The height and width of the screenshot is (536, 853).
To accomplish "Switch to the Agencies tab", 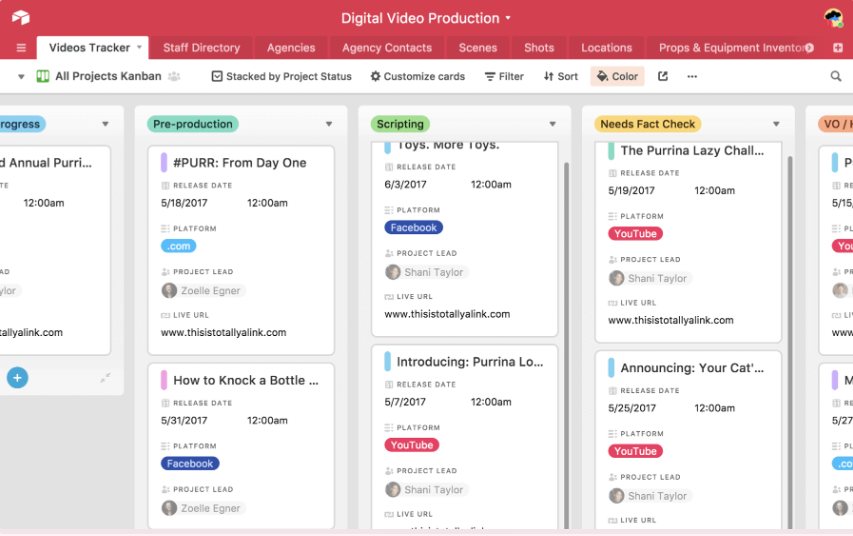I will click(291, 48).
